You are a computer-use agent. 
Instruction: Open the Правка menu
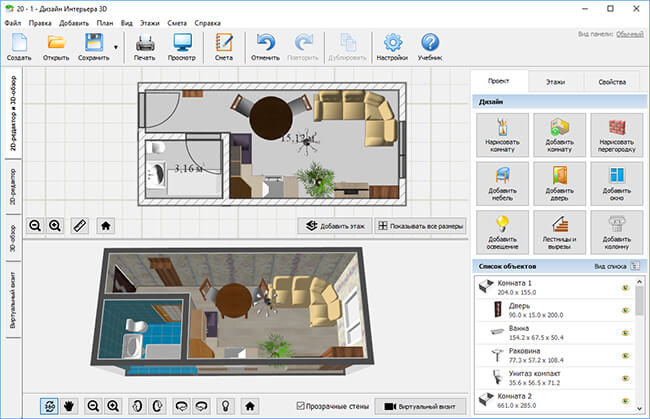[x=40, y=23]
